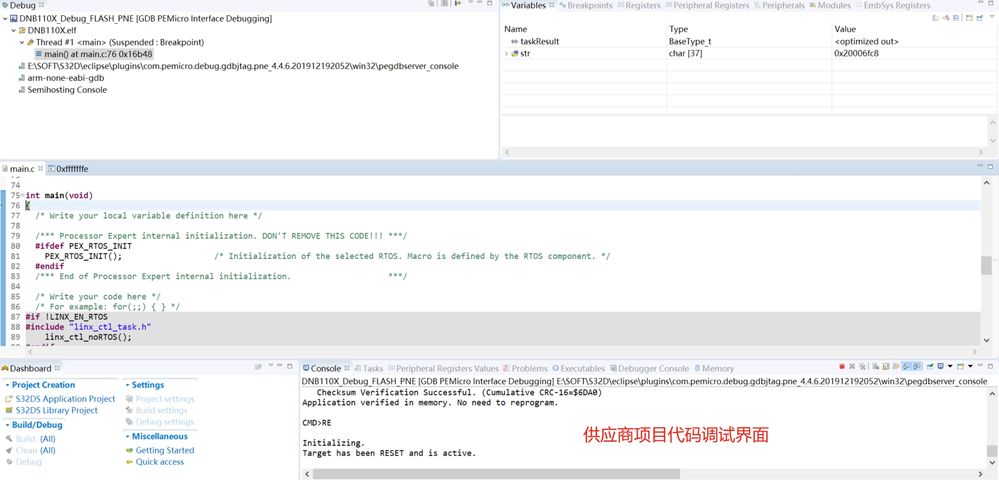Click the vertical scrollbar of code editor
Viewport: 999px width, 480px height.
986,264
